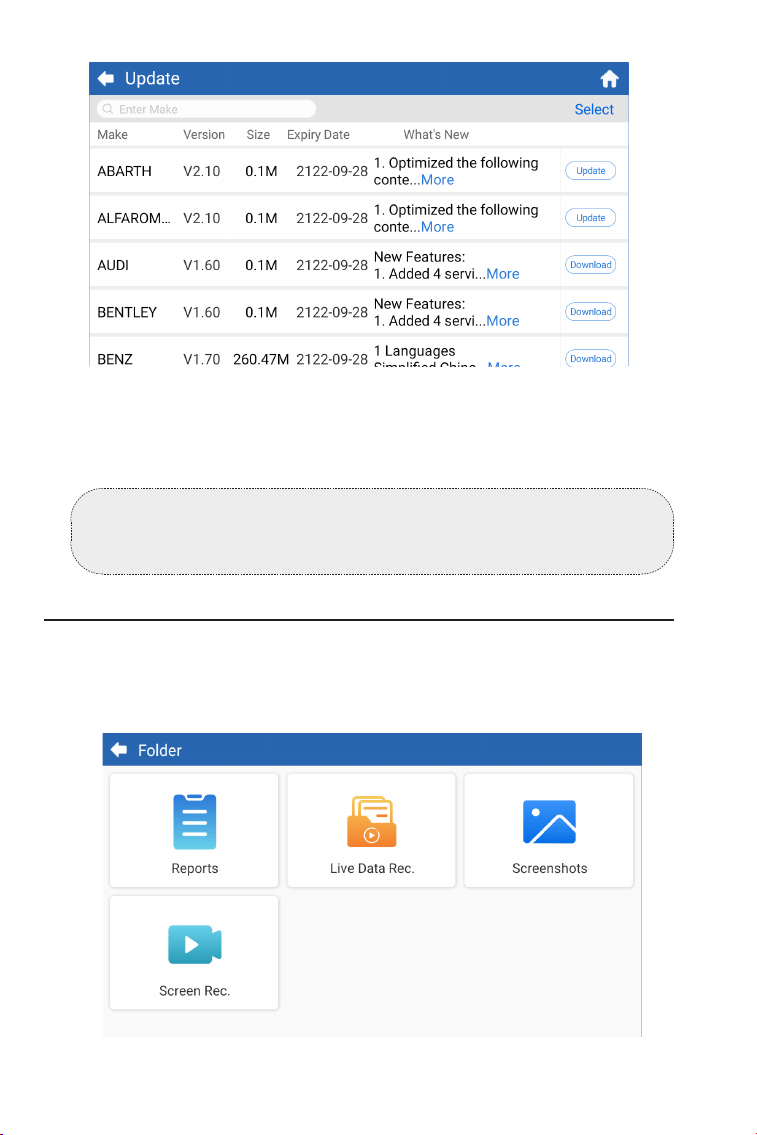This screenshot has width=757, height=1135.
Task: Click the Folder title text
Action: 160,751
